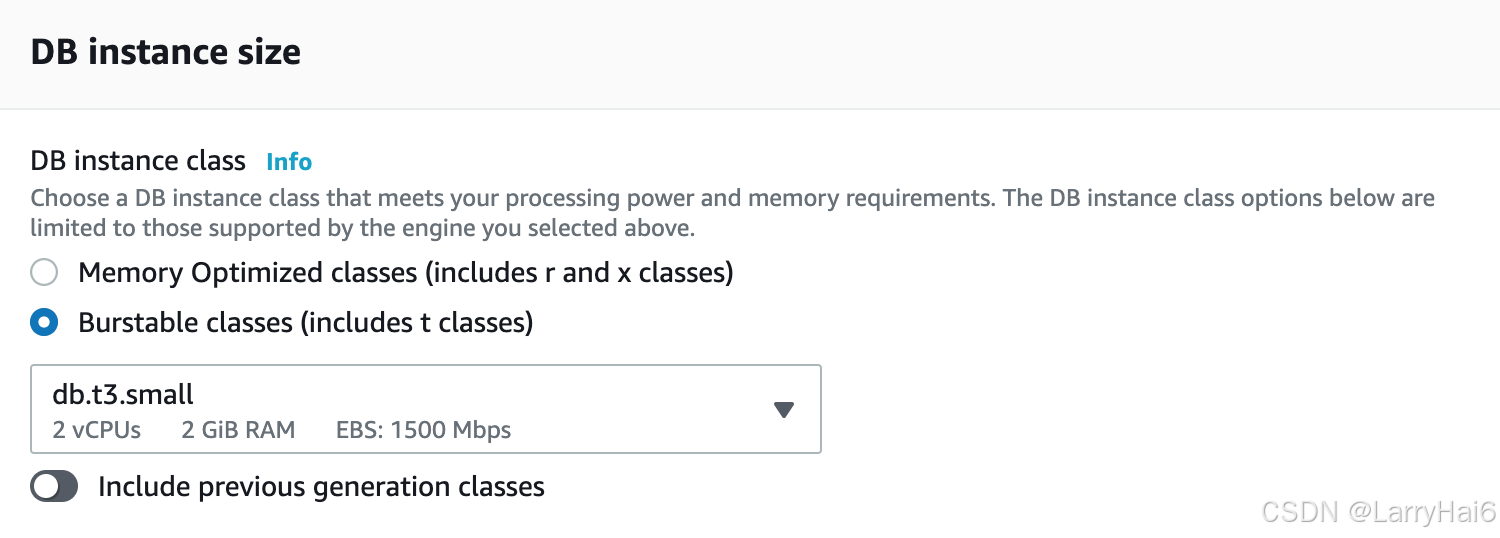
Task: Click the 'DB instance size' section heading
Action: pos(165,52)
